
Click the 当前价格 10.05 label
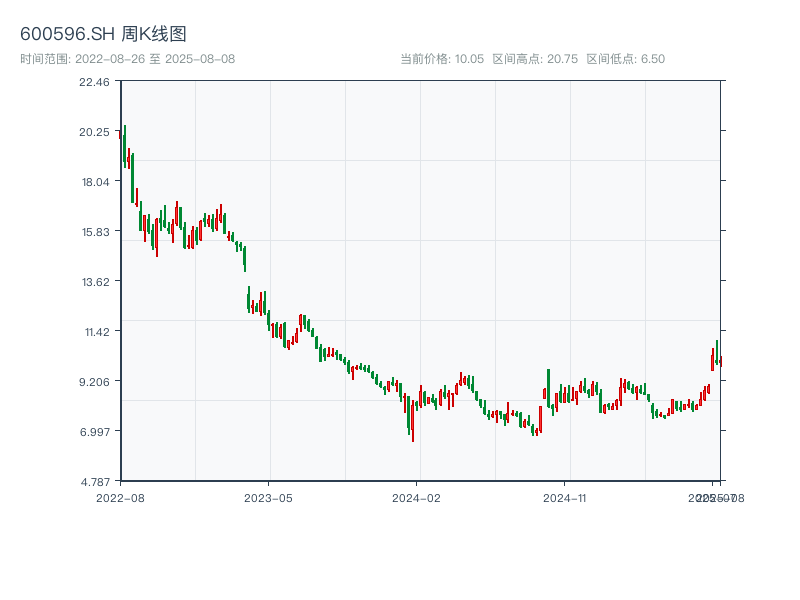coord(442,59)
